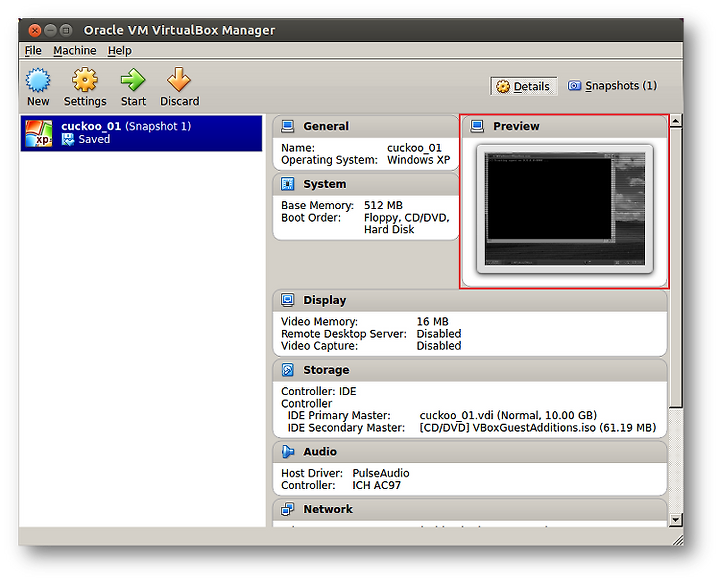This screenshot has width=720, height=582.
Task: Click the General section header
Action: [x=366, y=126]
